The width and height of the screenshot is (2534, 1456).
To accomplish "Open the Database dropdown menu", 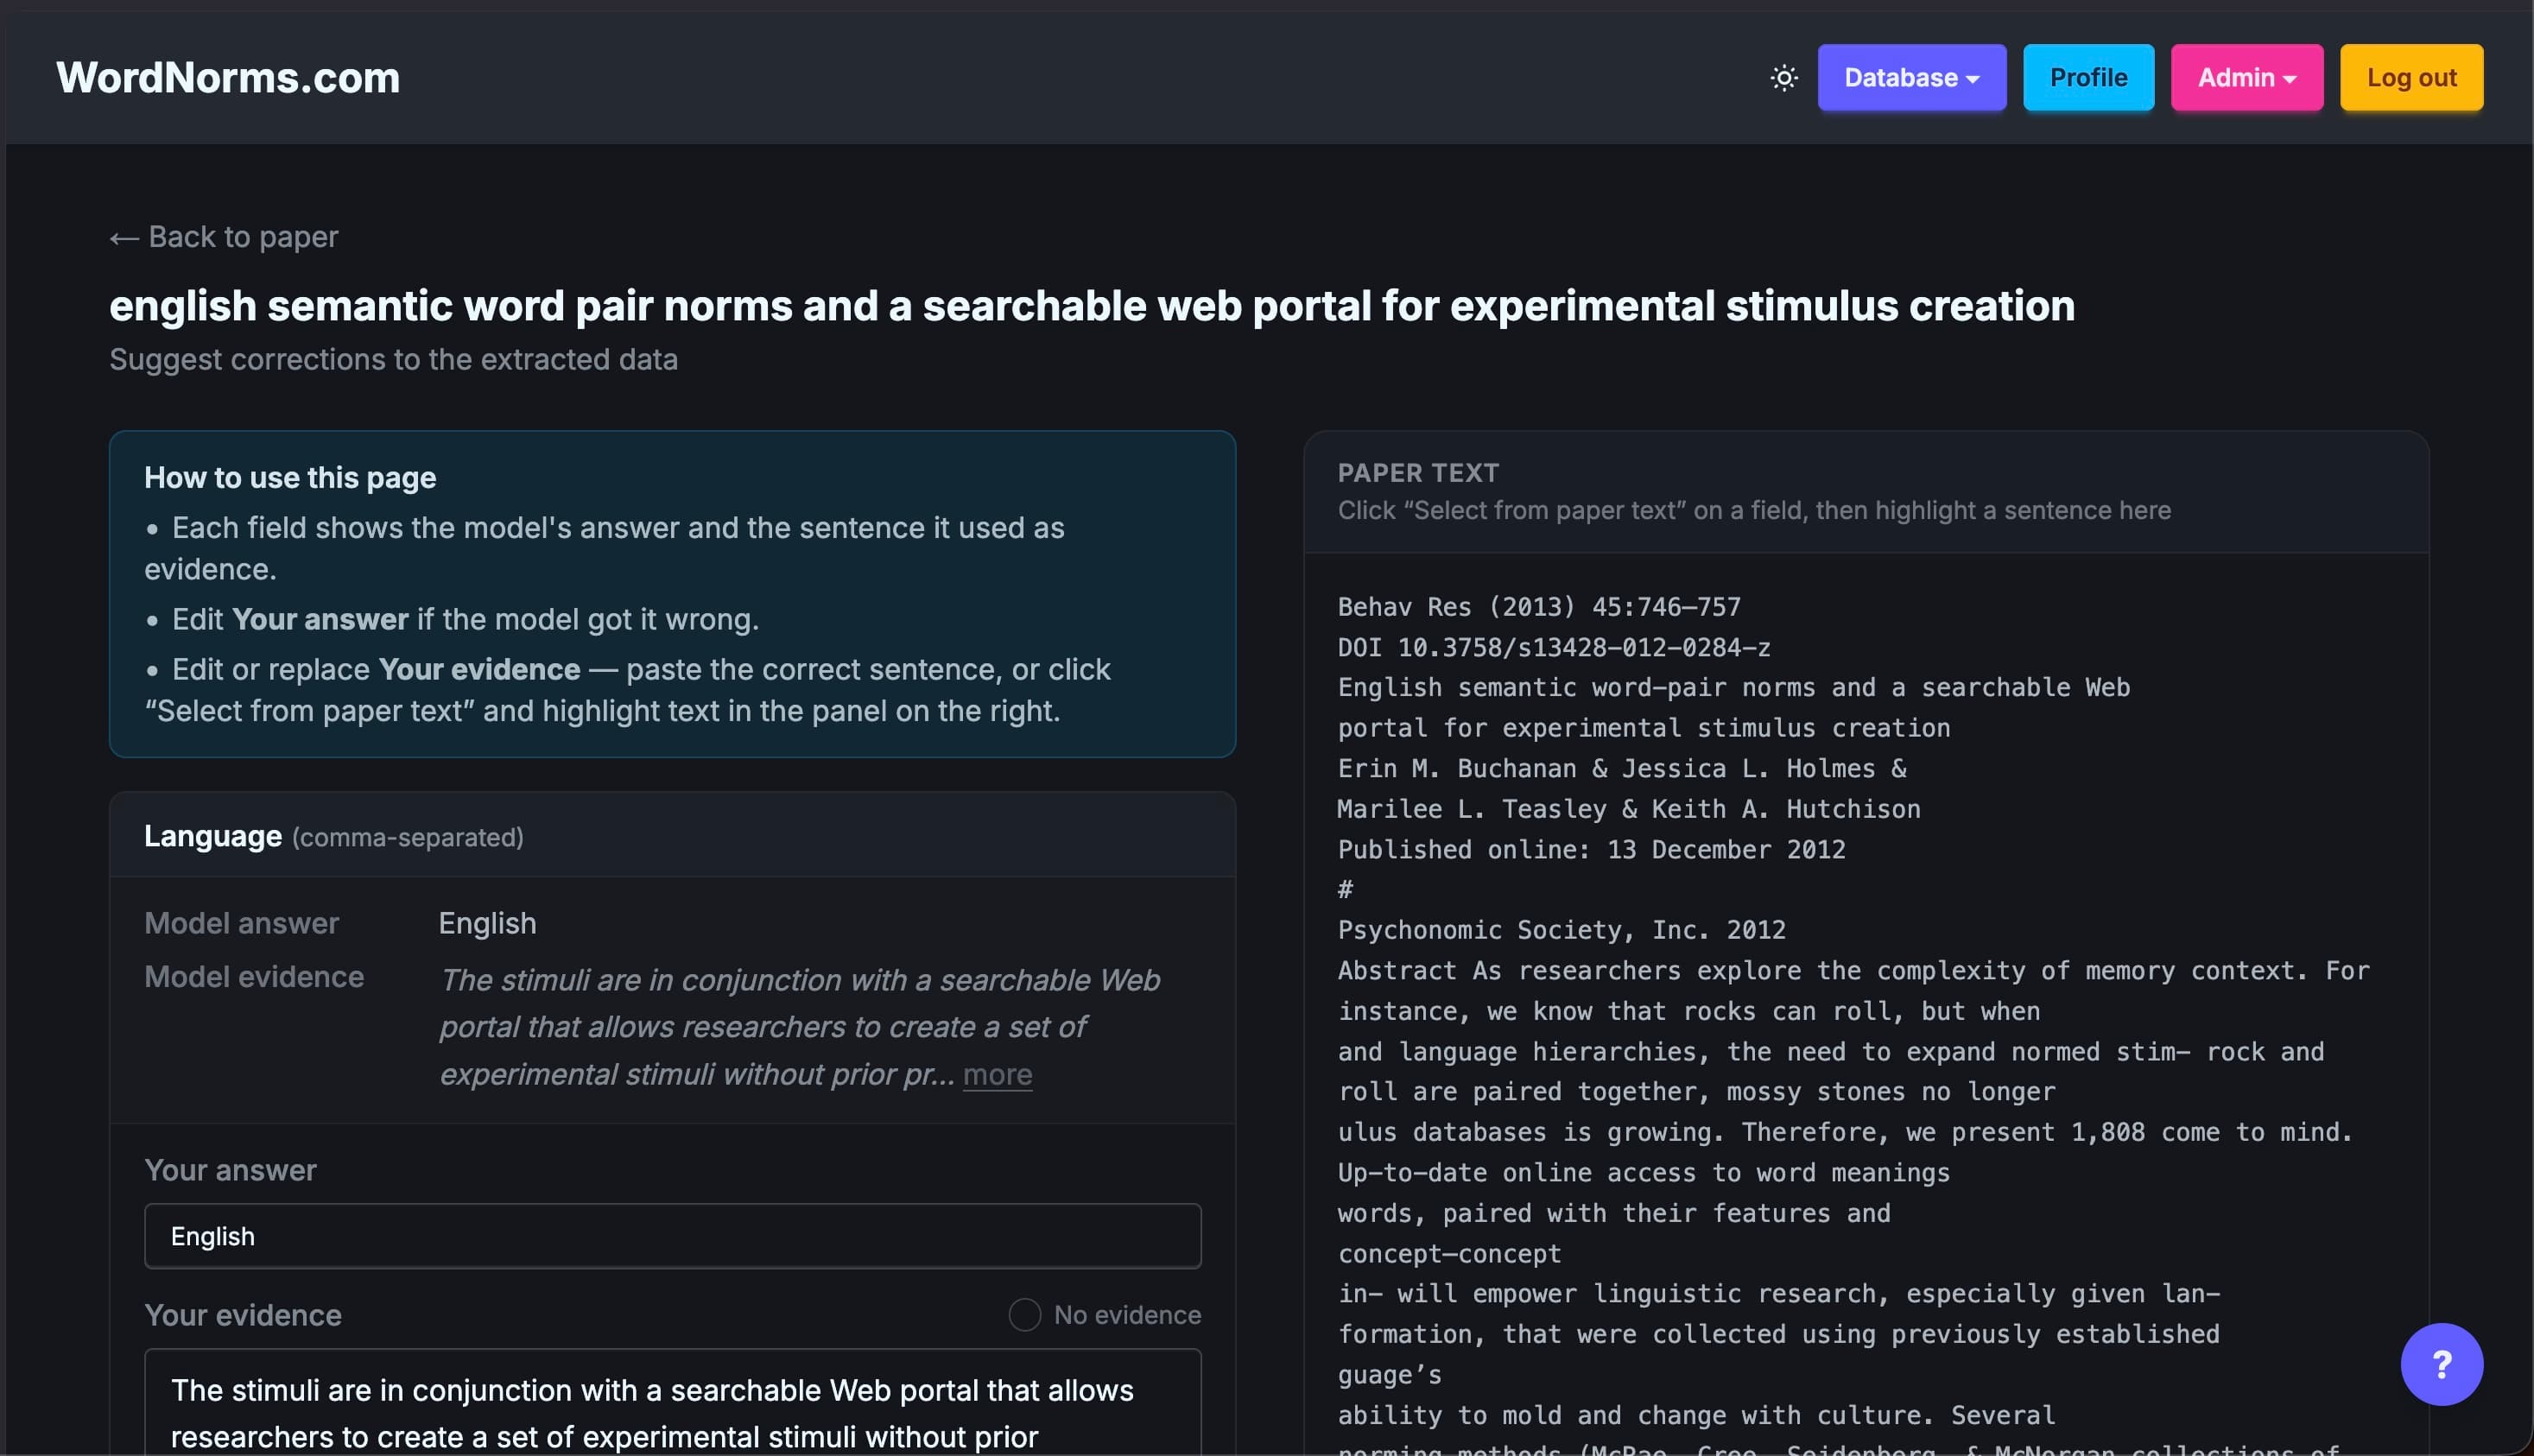I will [x=1911, y=77].
